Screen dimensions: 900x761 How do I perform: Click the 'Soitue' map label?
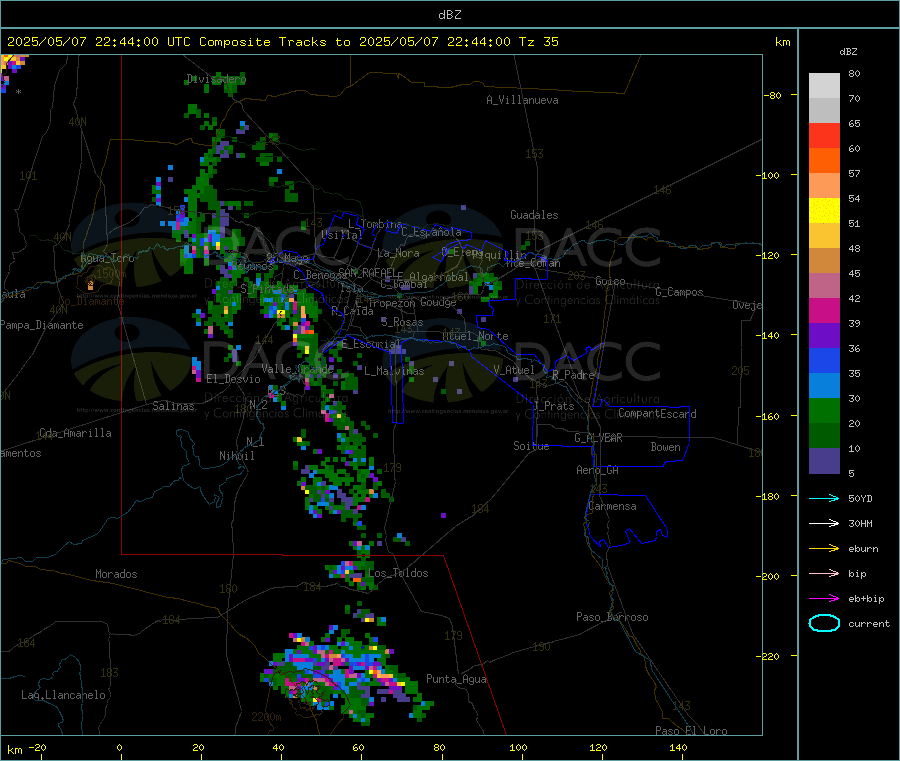(x=531, y=446)
